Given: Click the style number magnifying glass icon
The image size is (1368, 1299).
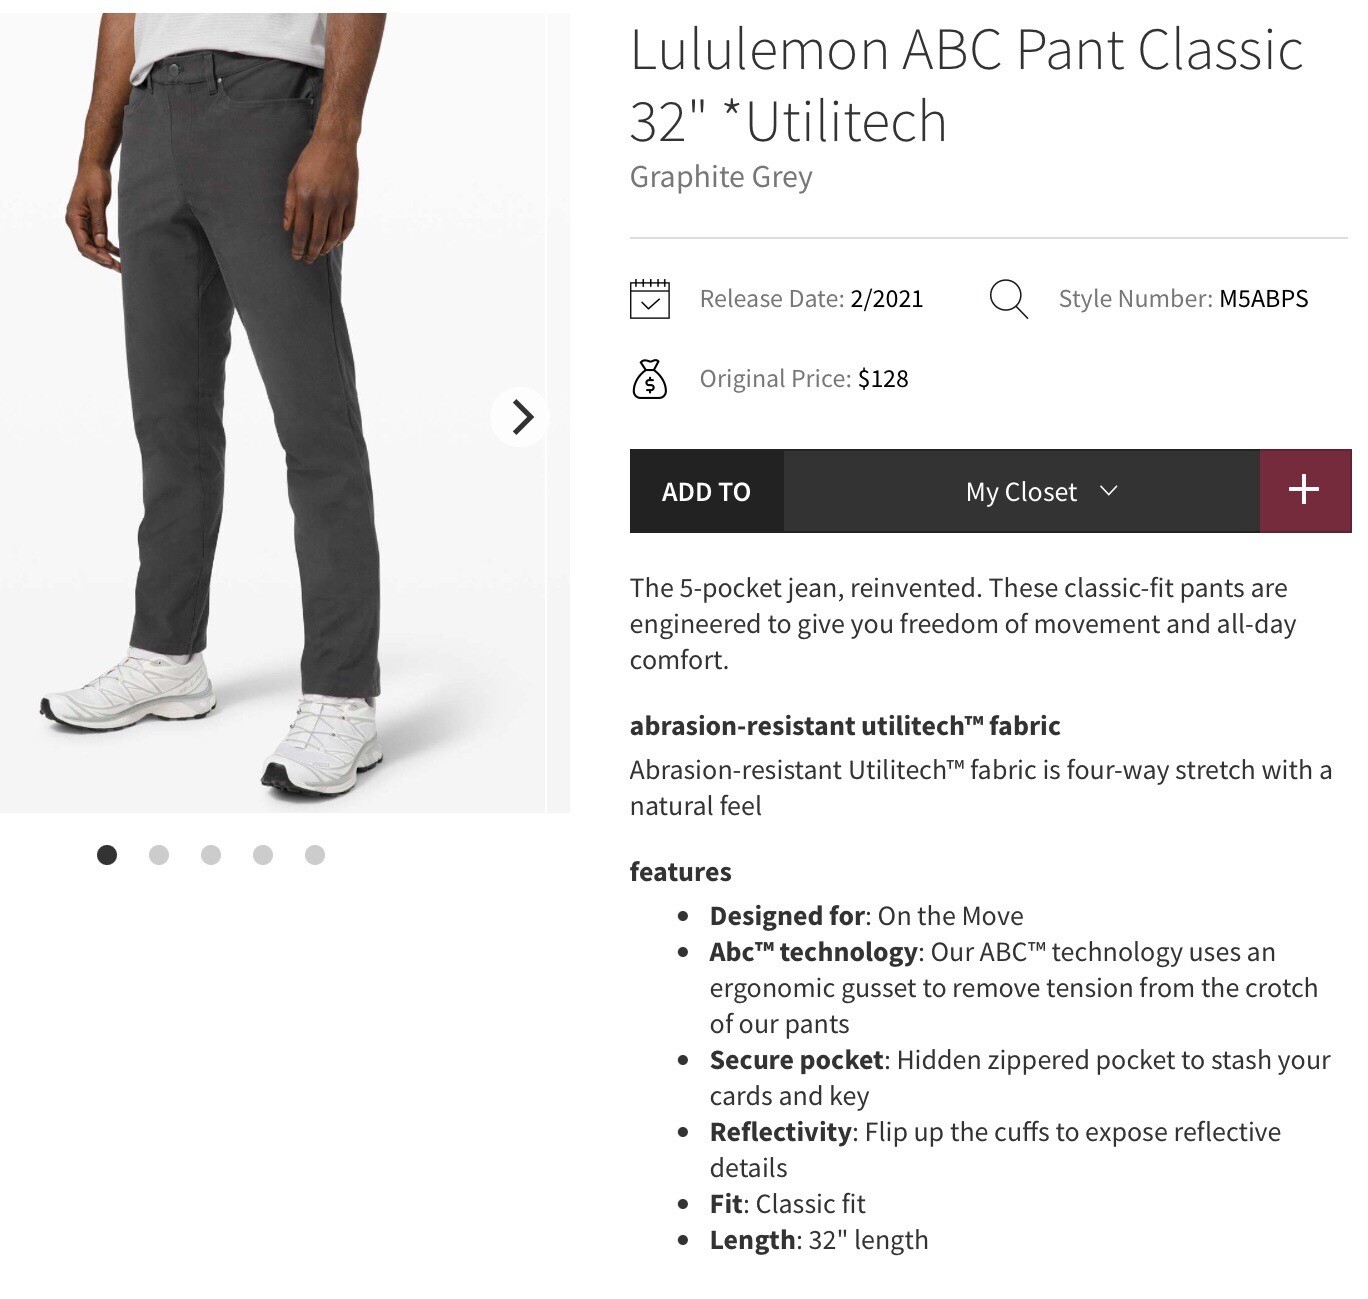Looking at the screenshot, I should (1008, 298).
